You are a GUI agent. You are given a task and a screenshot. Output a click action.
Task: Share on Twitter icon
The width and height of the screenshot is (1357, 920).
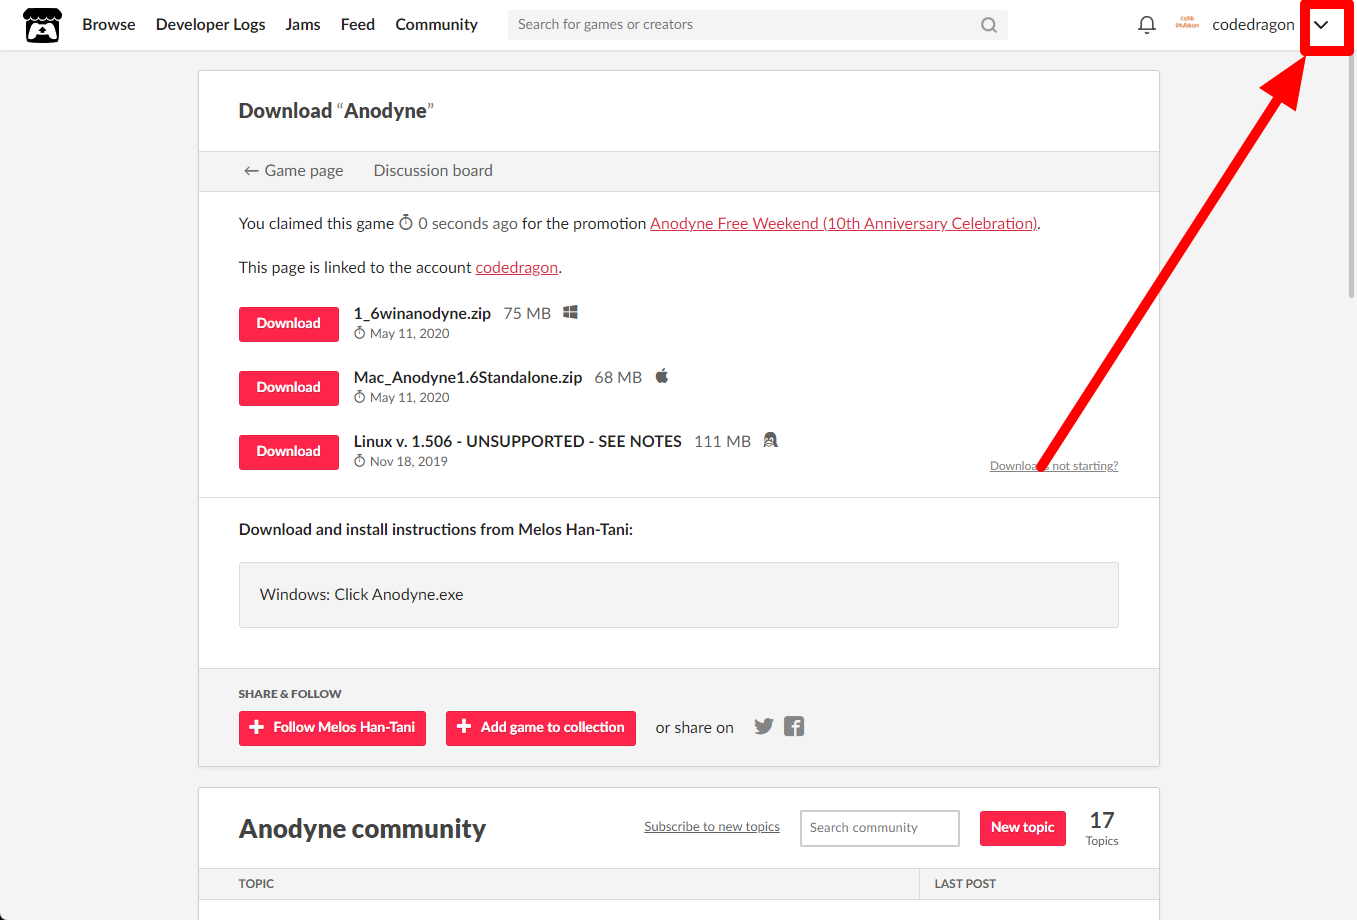click(764, 727)
